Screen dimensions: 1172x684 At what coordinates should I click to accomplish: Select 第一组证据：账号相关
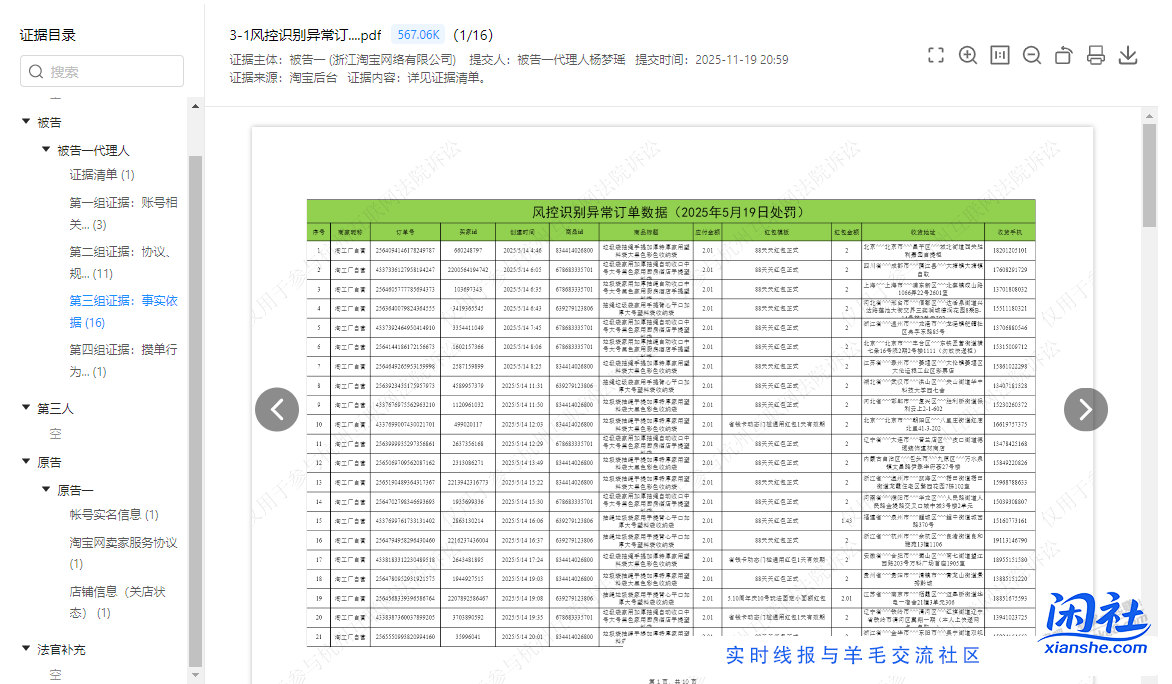click(123, 212)
